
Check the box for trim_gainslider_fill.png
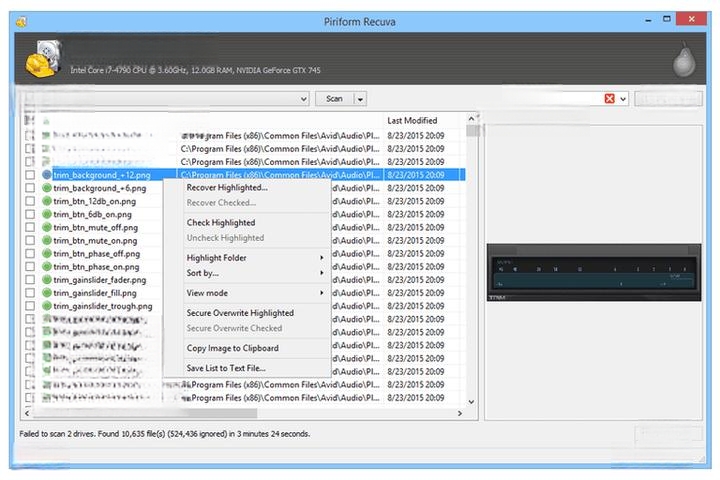pos(30,293)
